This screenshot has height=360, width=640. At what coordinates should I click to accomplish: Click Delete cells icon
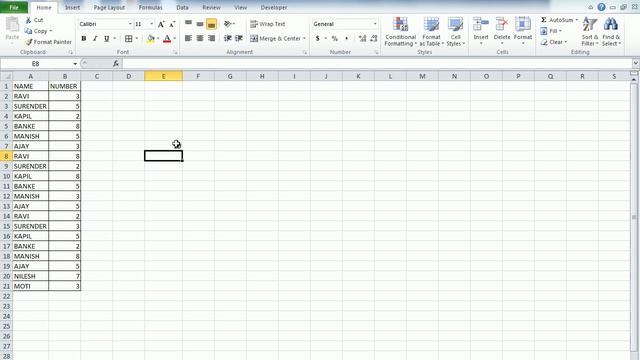point(502,24)
